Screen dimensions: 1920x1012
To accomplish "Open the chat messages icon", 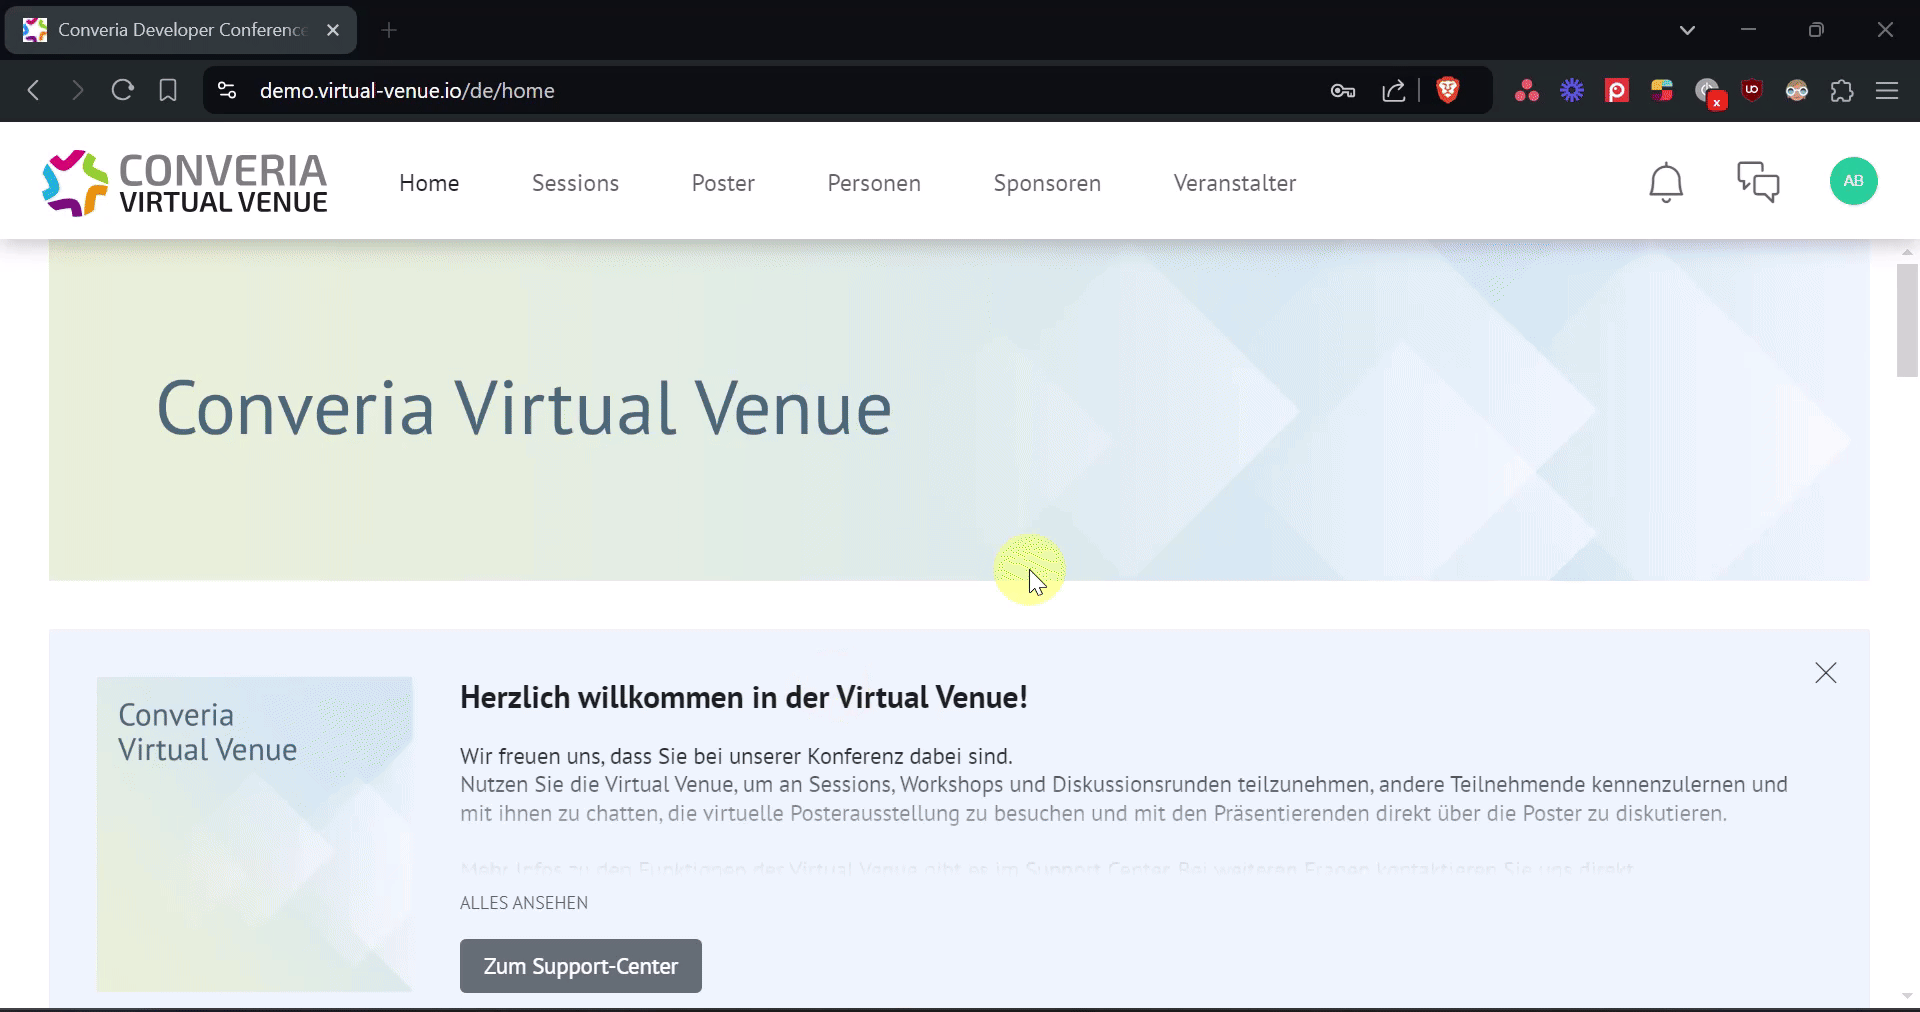I will pos(1758,182).
